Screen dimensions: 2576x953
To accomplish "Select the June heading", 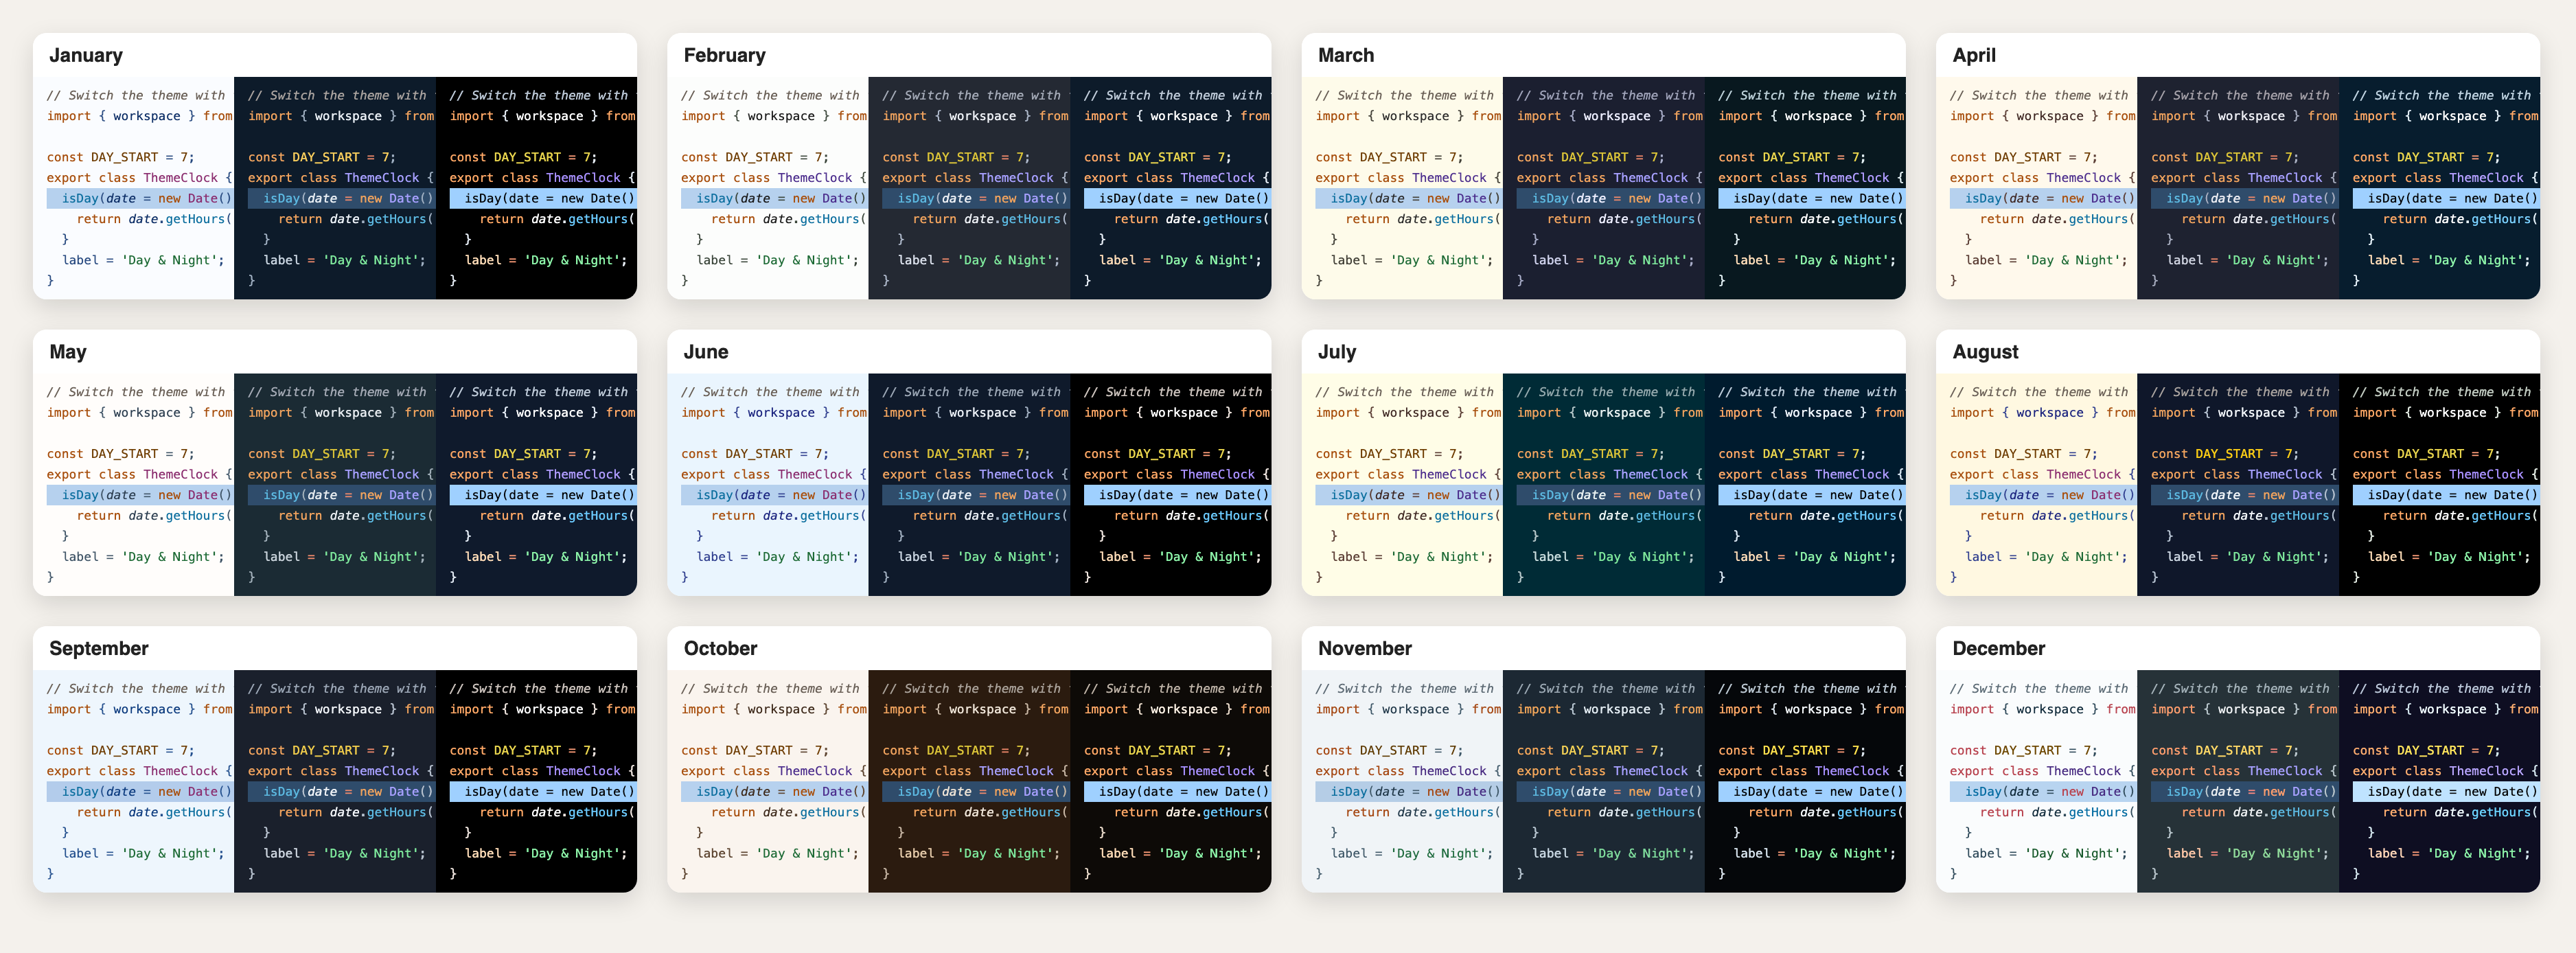I will pyautogui.click(x=706, y=352).
